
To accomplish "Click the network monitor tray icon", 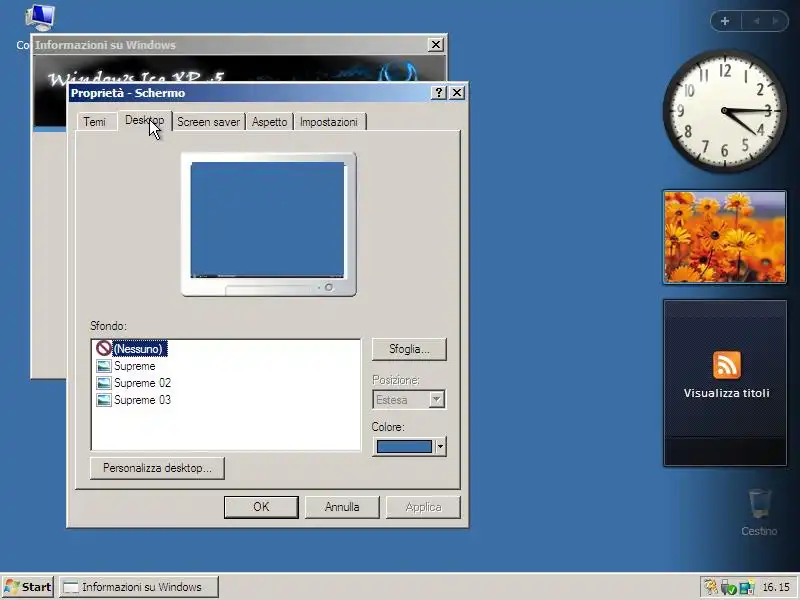I will pos(746,587).
